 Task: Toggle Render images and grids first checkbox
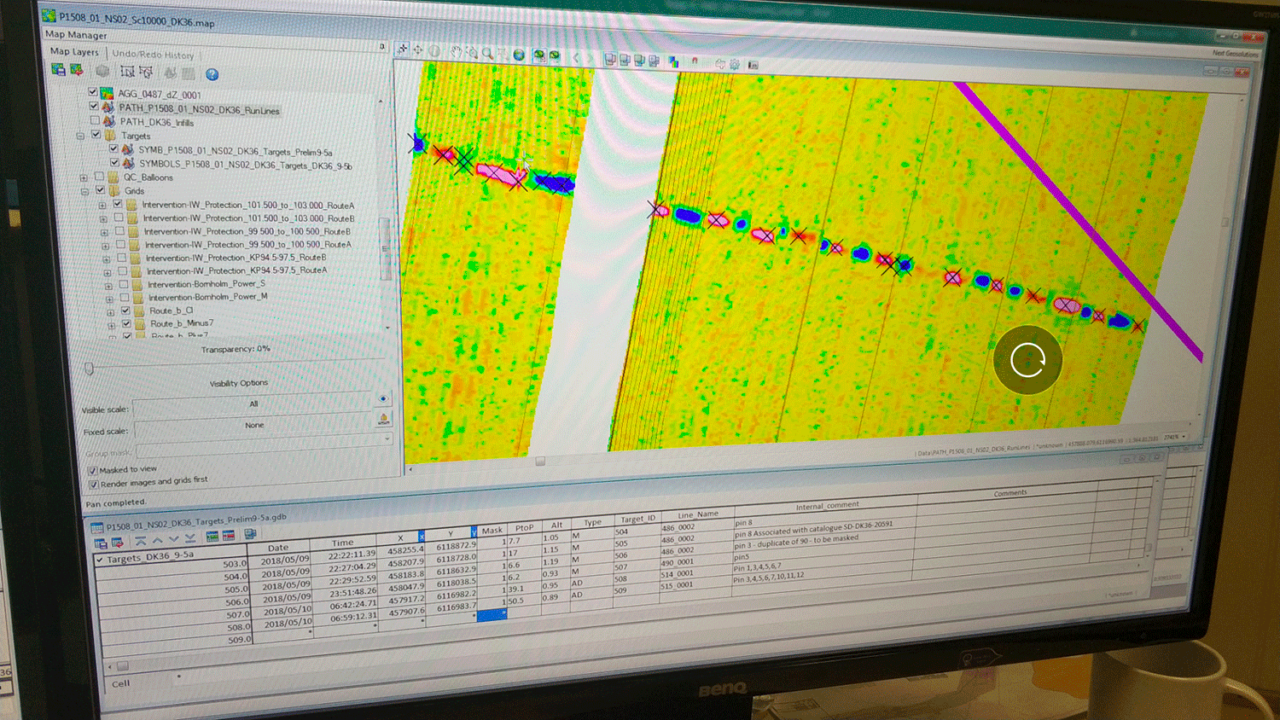coord(94,484)
